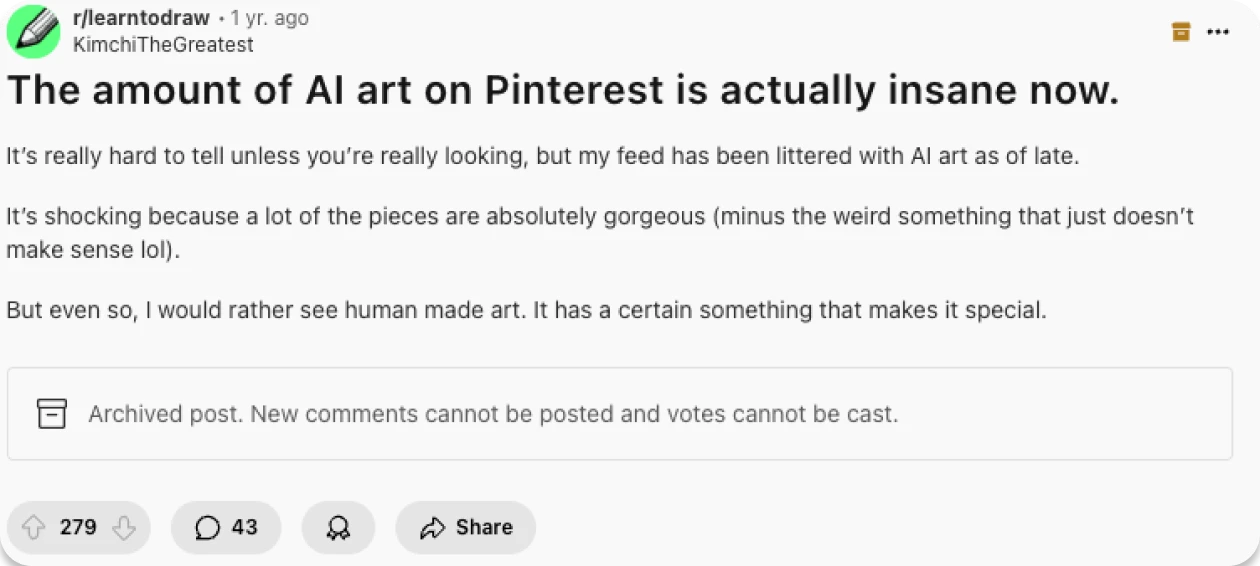
Task: Click the paragraph starting "It's really hard to tell"
Action: 543,157
